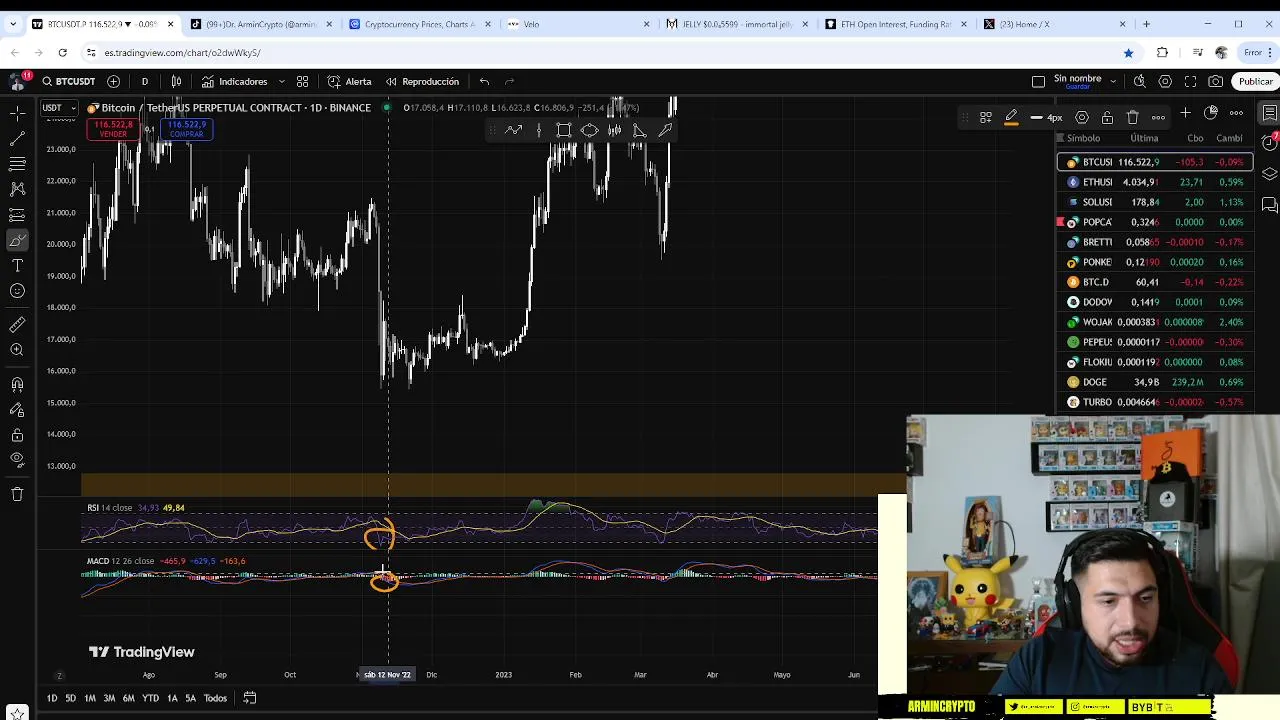Image resolution: width=1280 pixels, height=720 pixels.
Task: Open the Fibonacci tools in left sidebar
Action: click(17, 163)
